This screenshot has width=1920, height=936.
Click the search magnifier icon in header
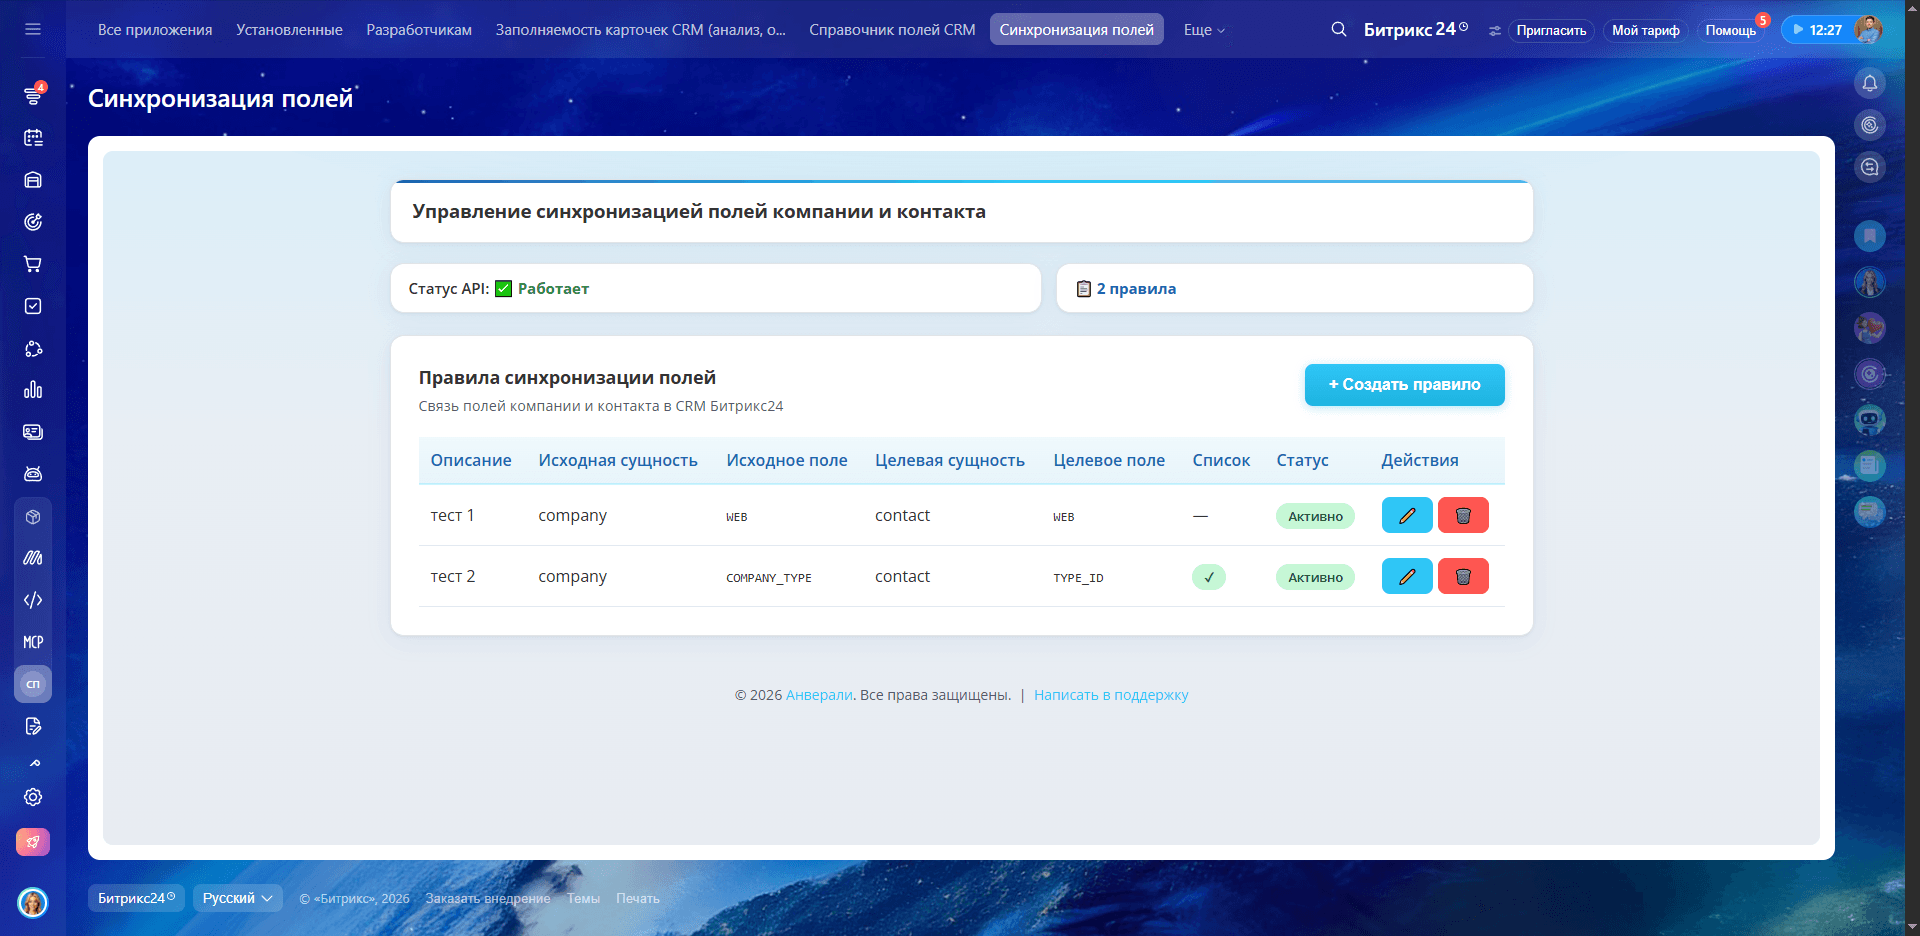coord(1339,30)
